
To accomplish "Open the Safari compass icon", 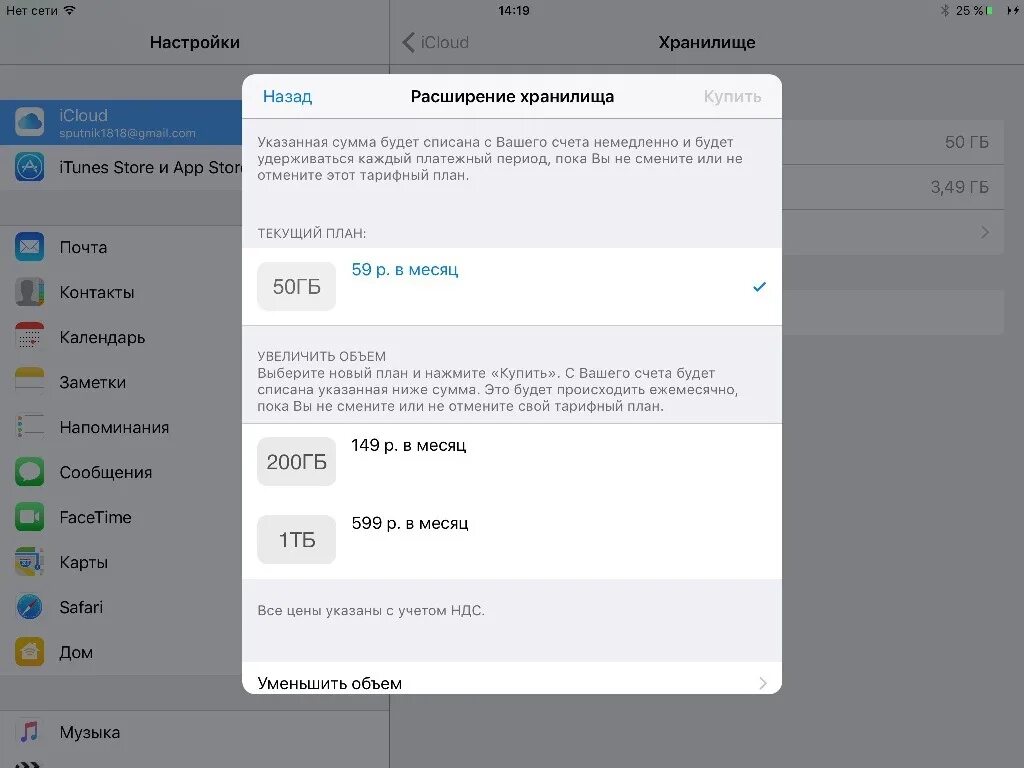I will pos(29,607).
